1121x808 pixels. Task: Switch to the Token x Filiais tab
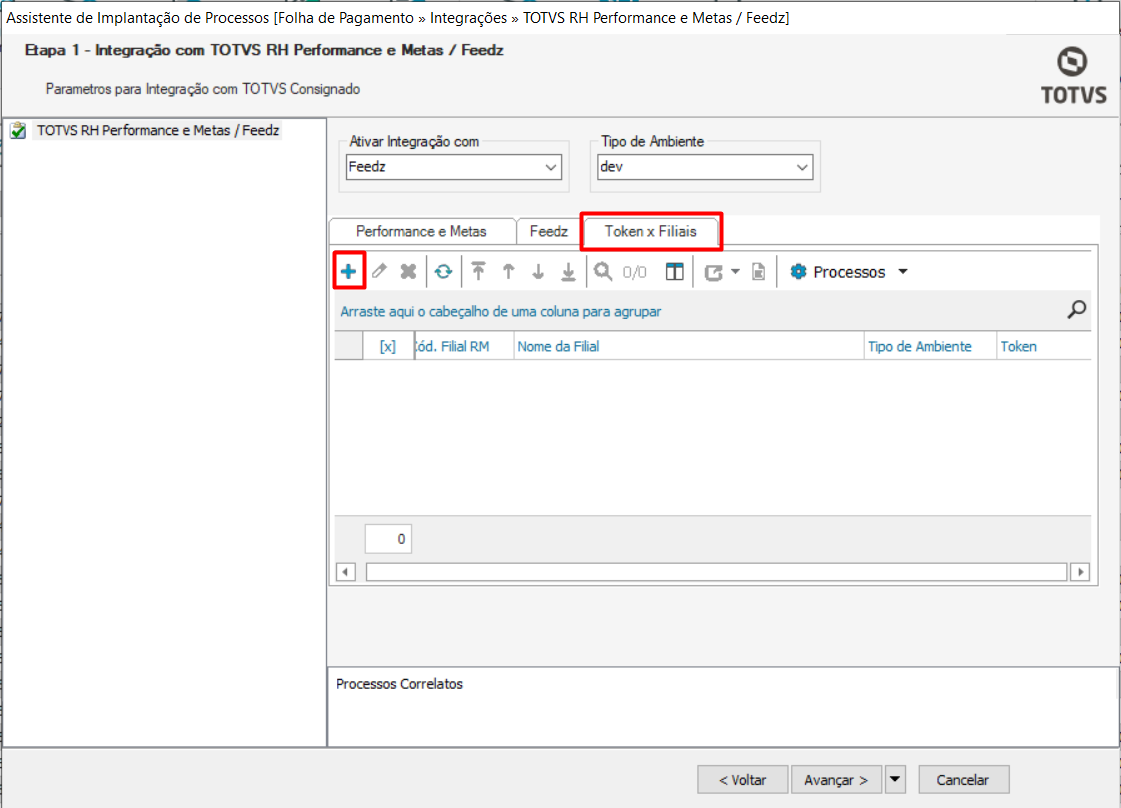651,231
